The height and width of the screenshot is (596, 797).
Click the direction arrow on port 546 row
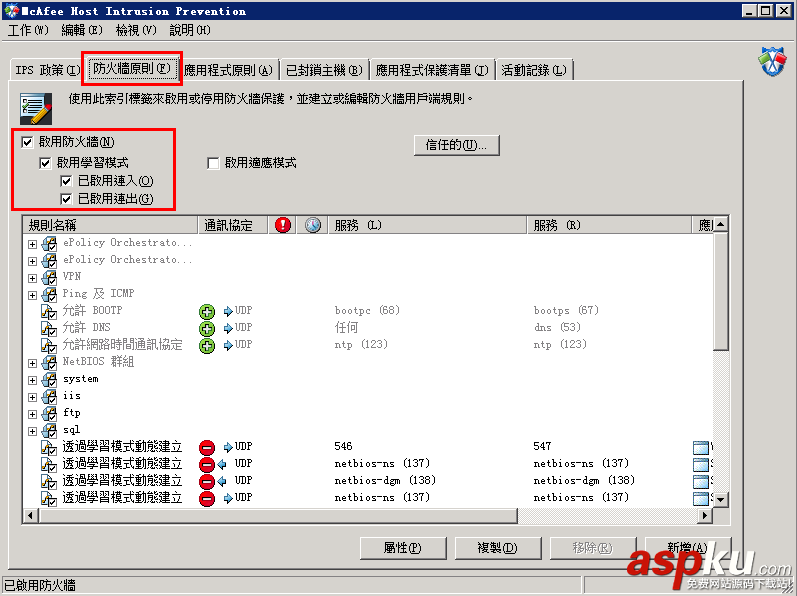click(228, 447)
